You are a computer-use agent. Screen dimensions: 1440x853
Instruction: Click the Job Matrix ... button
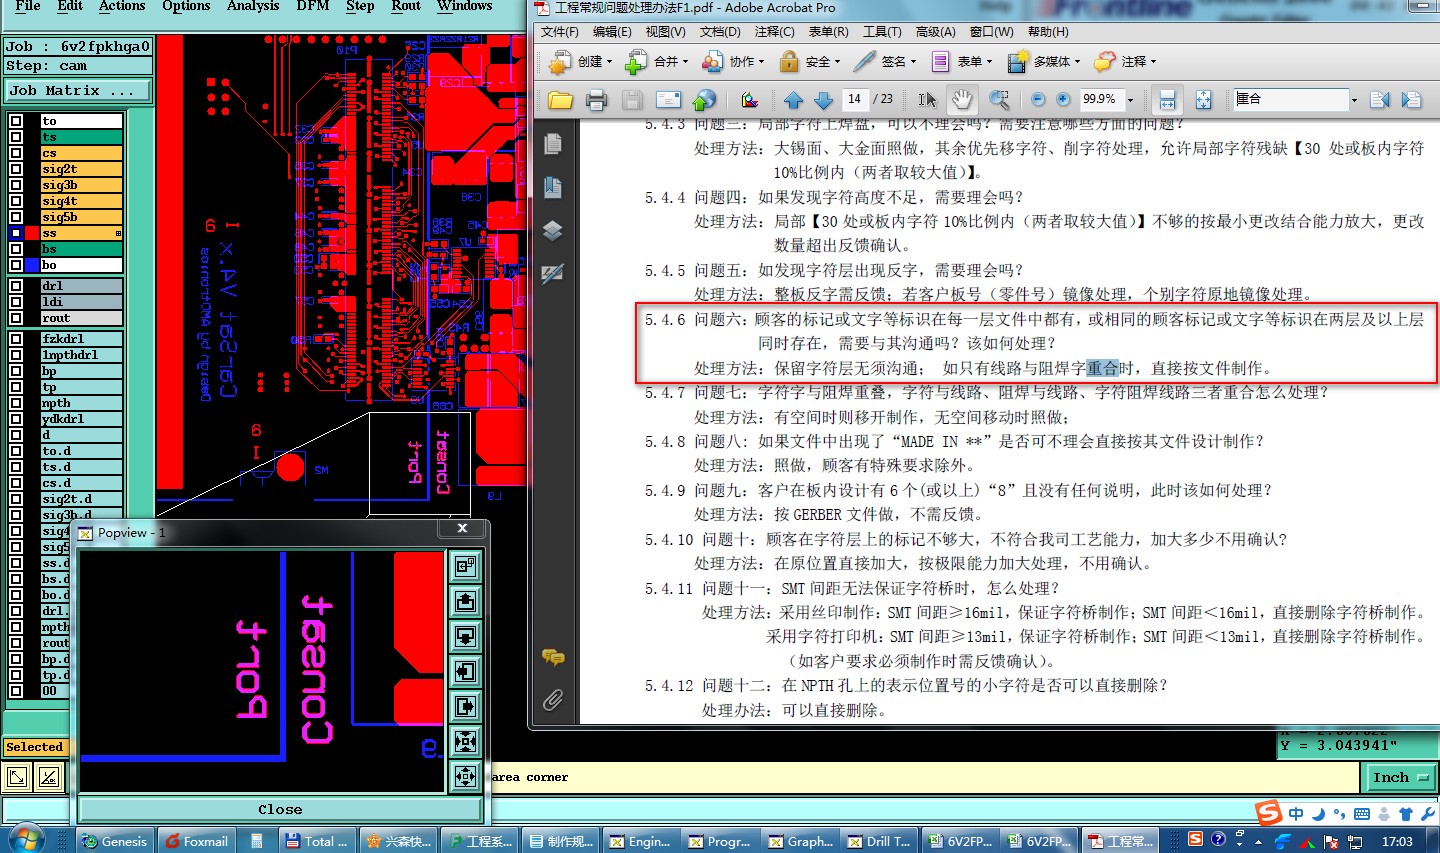[78, 90]
